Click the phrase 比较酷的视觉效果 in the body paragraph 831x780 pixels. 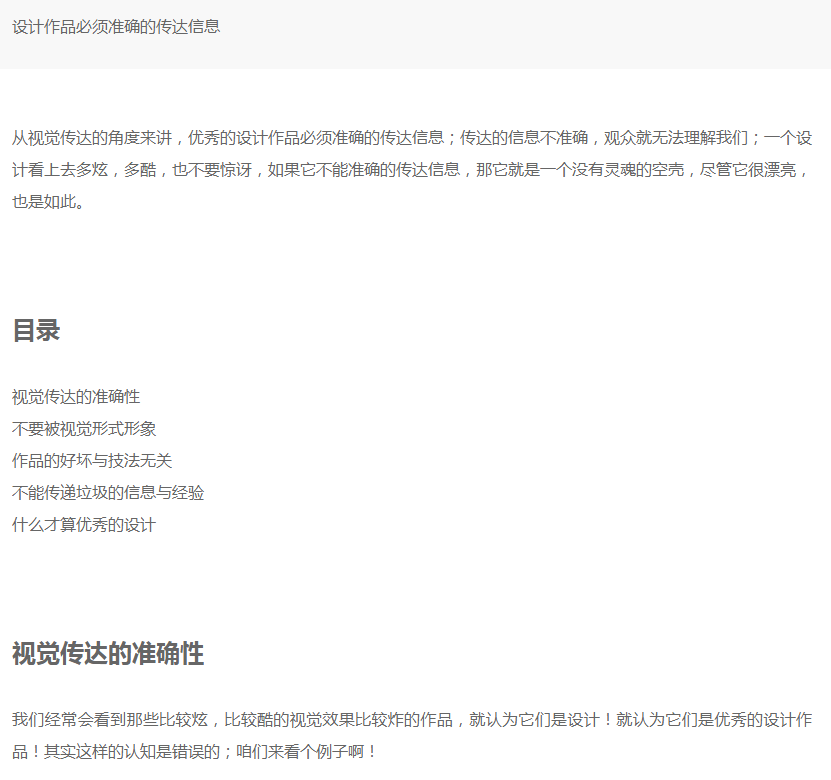tap(288, 720)
